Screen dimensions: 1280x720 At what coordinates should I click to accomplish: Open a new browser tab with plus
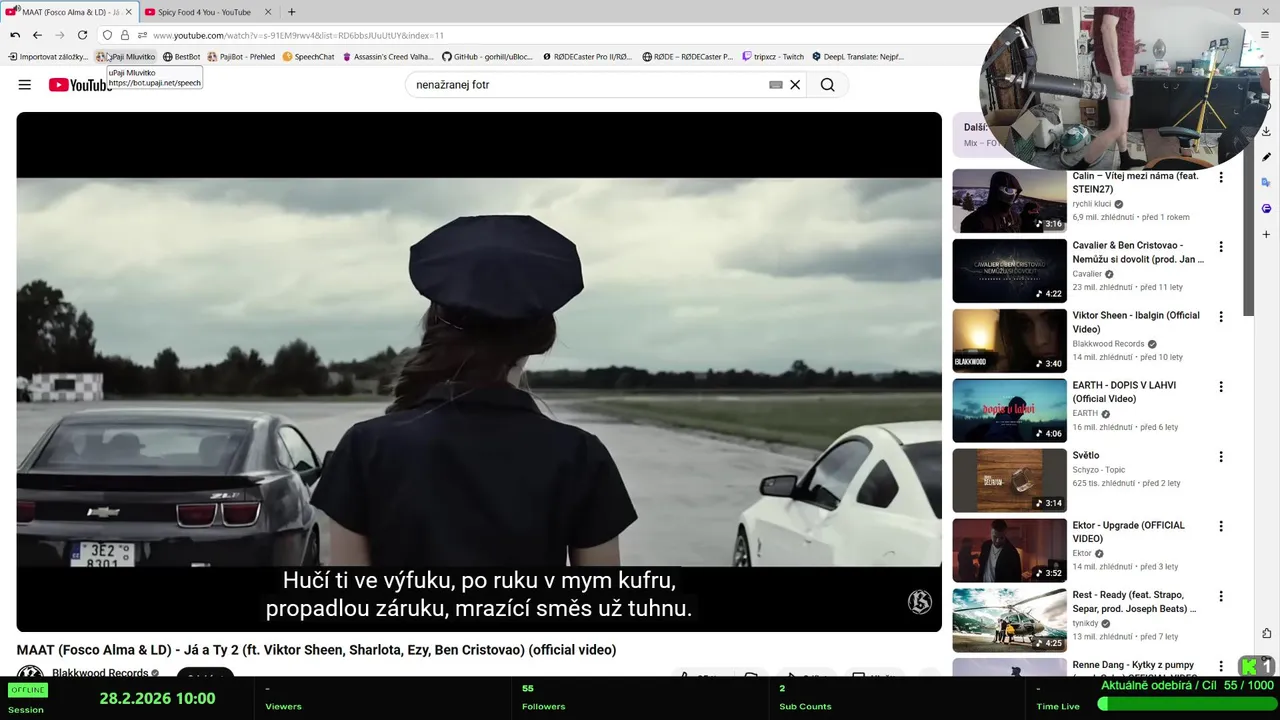pos(291,12)
